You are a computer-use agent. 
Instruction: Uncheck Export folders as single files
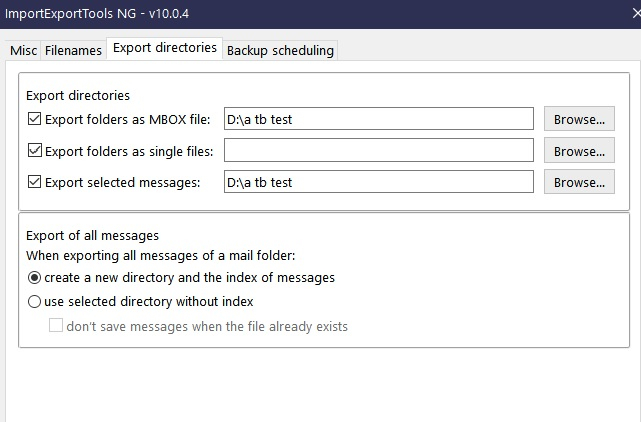pyautogui.click(x=35, y=151)
